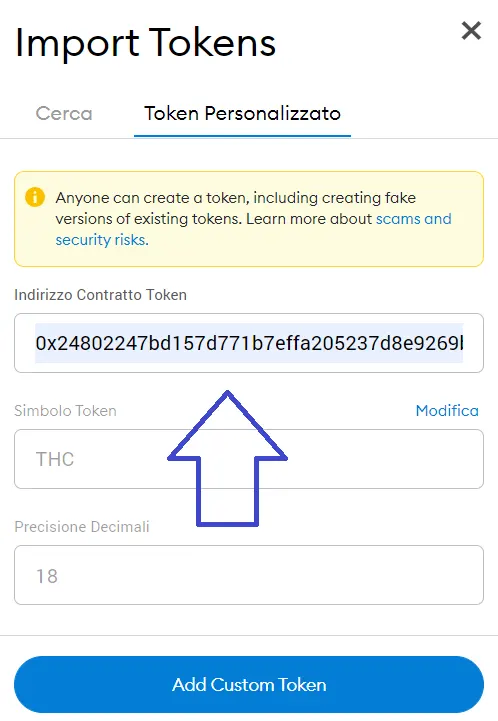The width and height of the screenshot is (498, 721).
Task: Click the yellow info warning icon
Action: (x=35, y=197)
